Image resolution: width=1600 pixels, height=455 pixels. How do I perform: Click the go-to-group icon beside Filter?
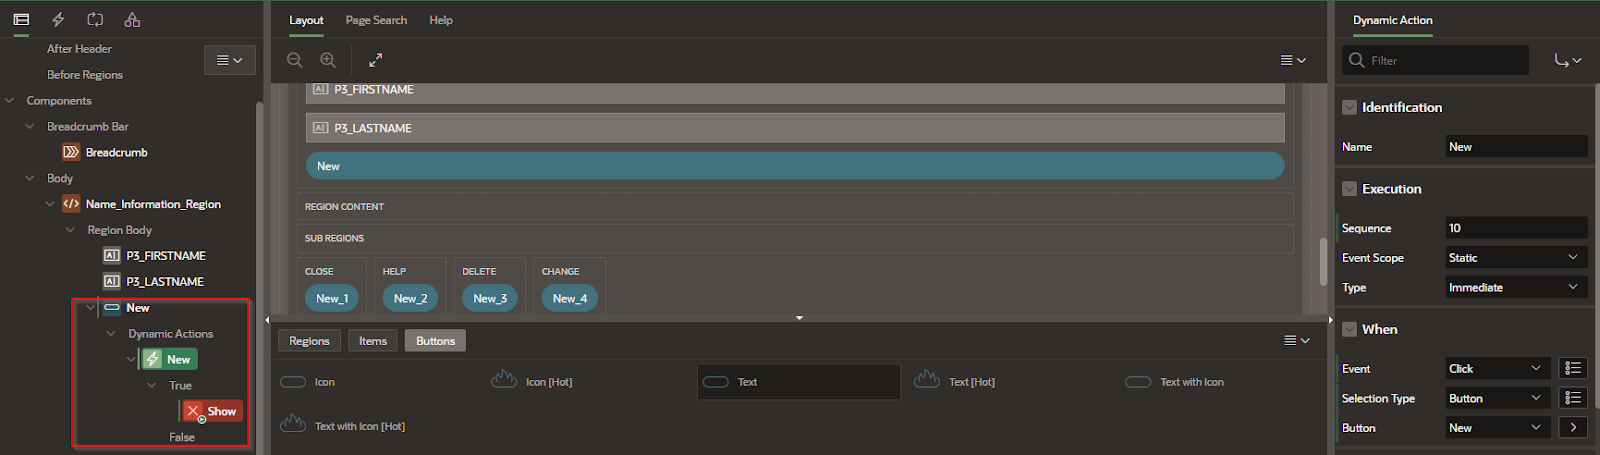1568,60
